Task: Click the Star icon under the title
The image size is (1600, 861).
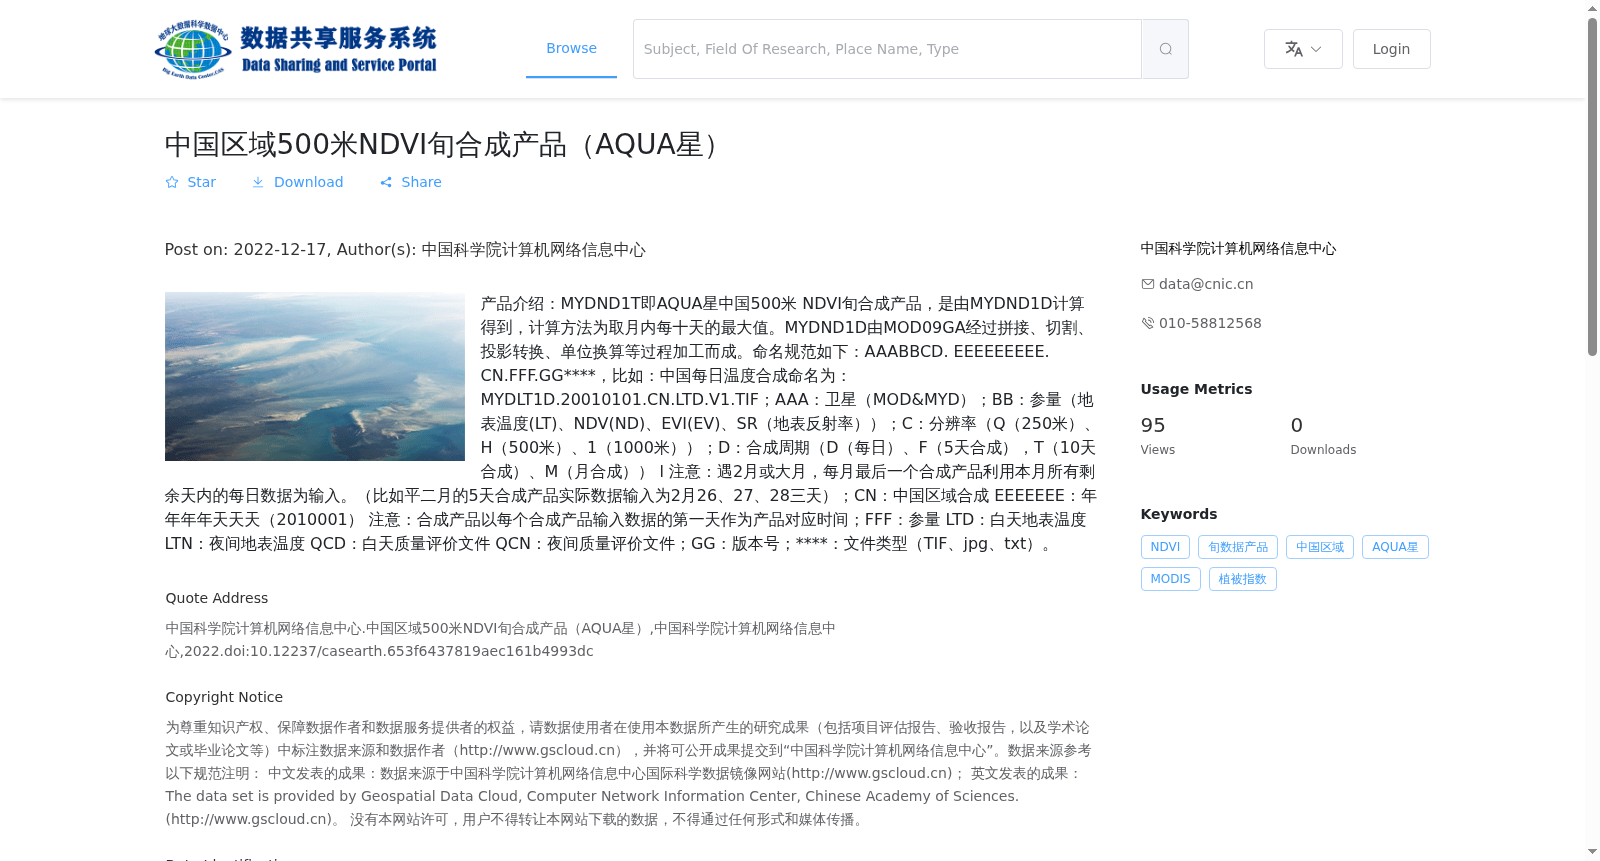Action: tap(172, 182)
